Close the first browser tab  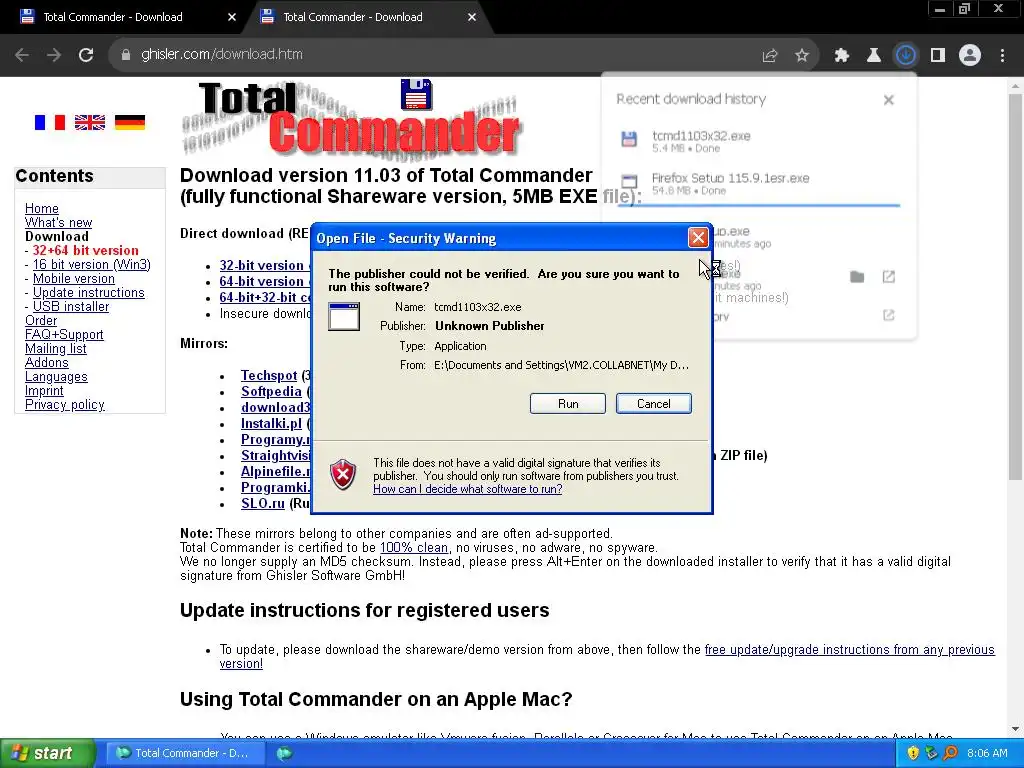tap(232, 17)
